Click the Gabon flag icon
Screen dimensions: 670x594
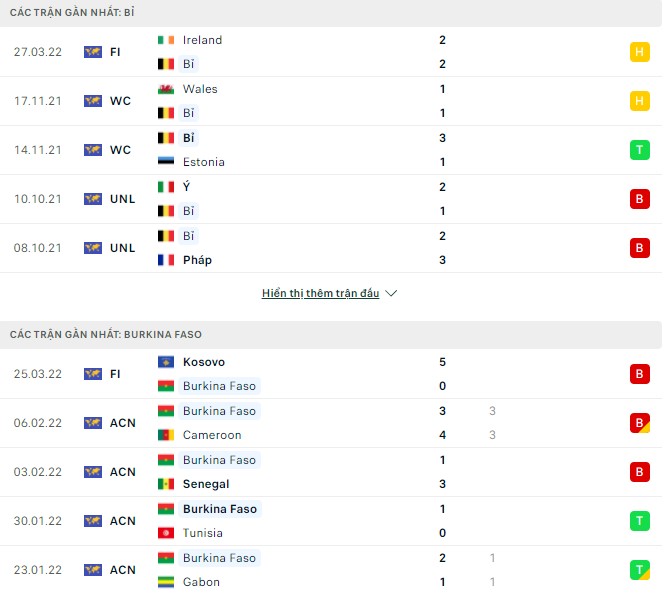(x=166, y=582)
